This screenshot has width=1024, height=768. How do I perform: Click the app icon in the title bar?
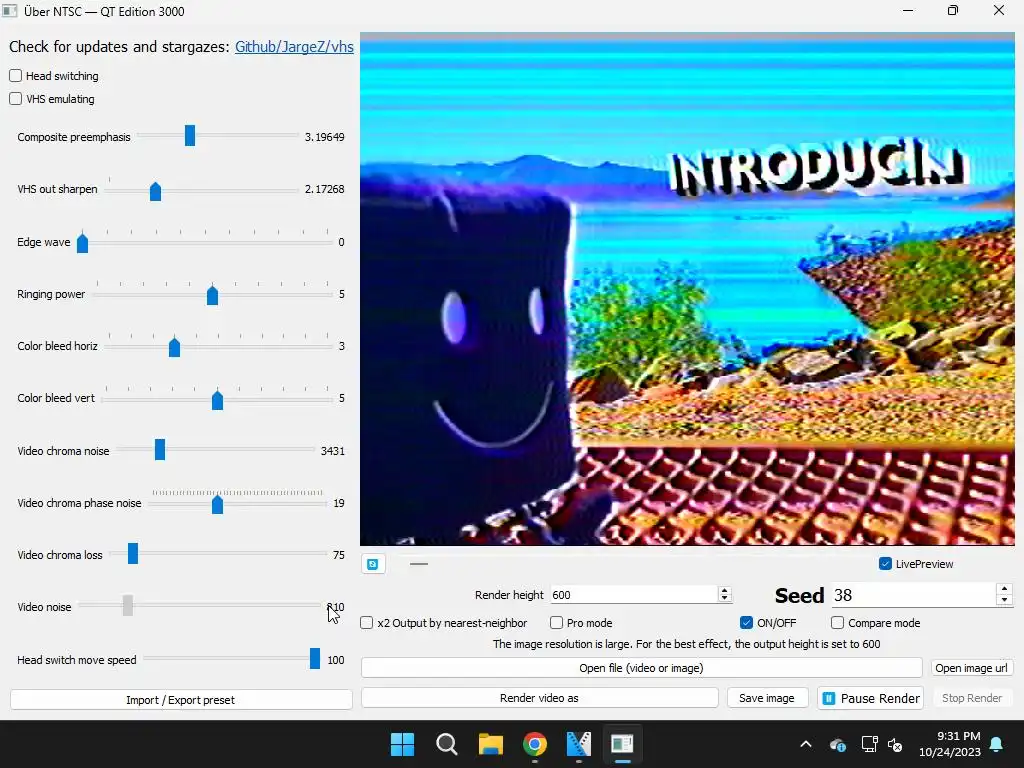pyautogui.click(x=9, y=10)
